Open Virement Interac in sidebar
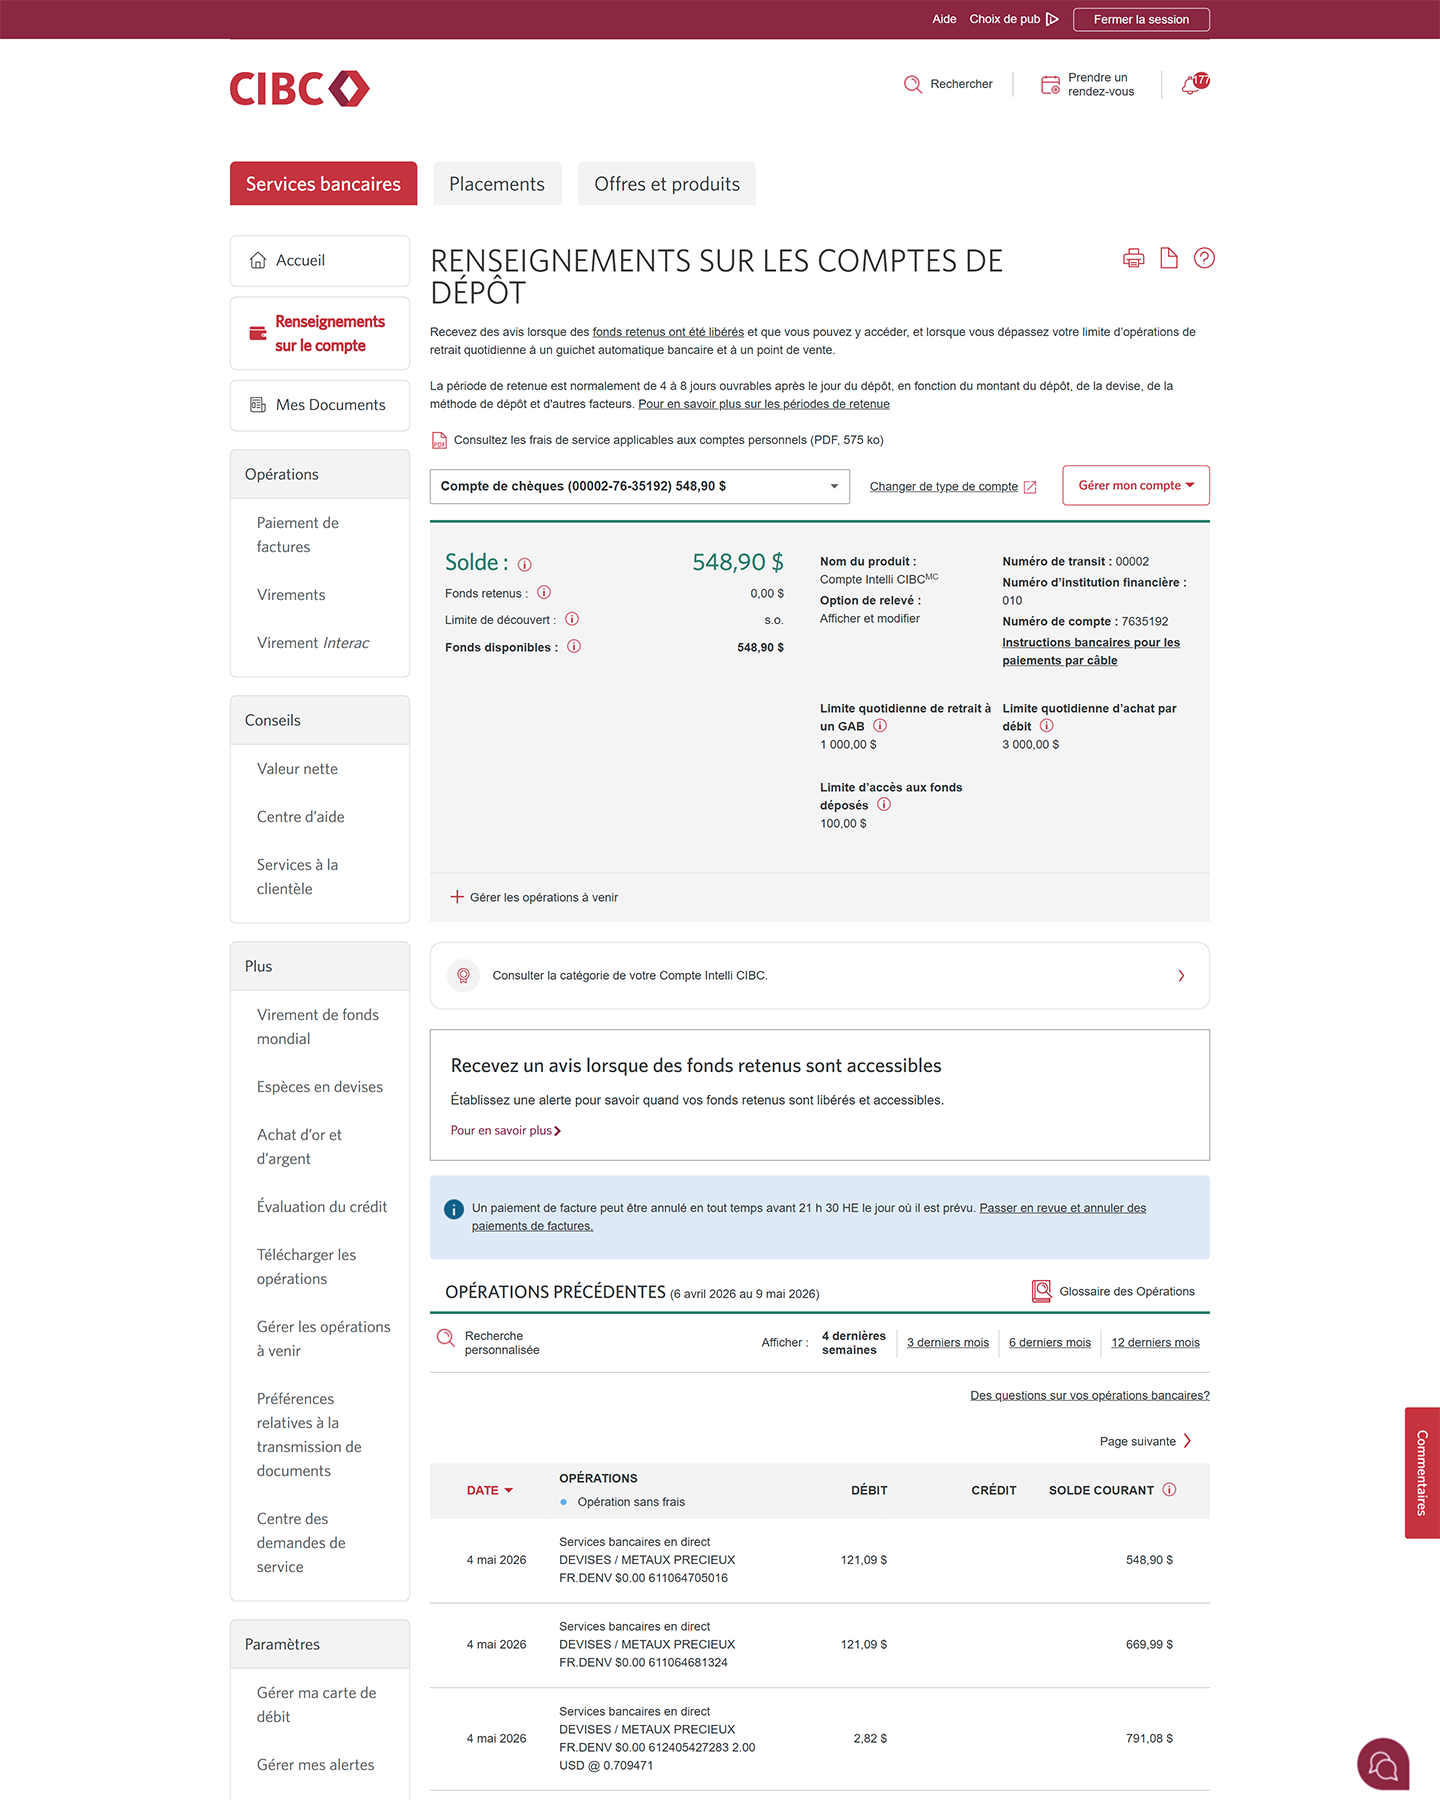Viewport: 1440px width, 1800px height. point(313,643)
